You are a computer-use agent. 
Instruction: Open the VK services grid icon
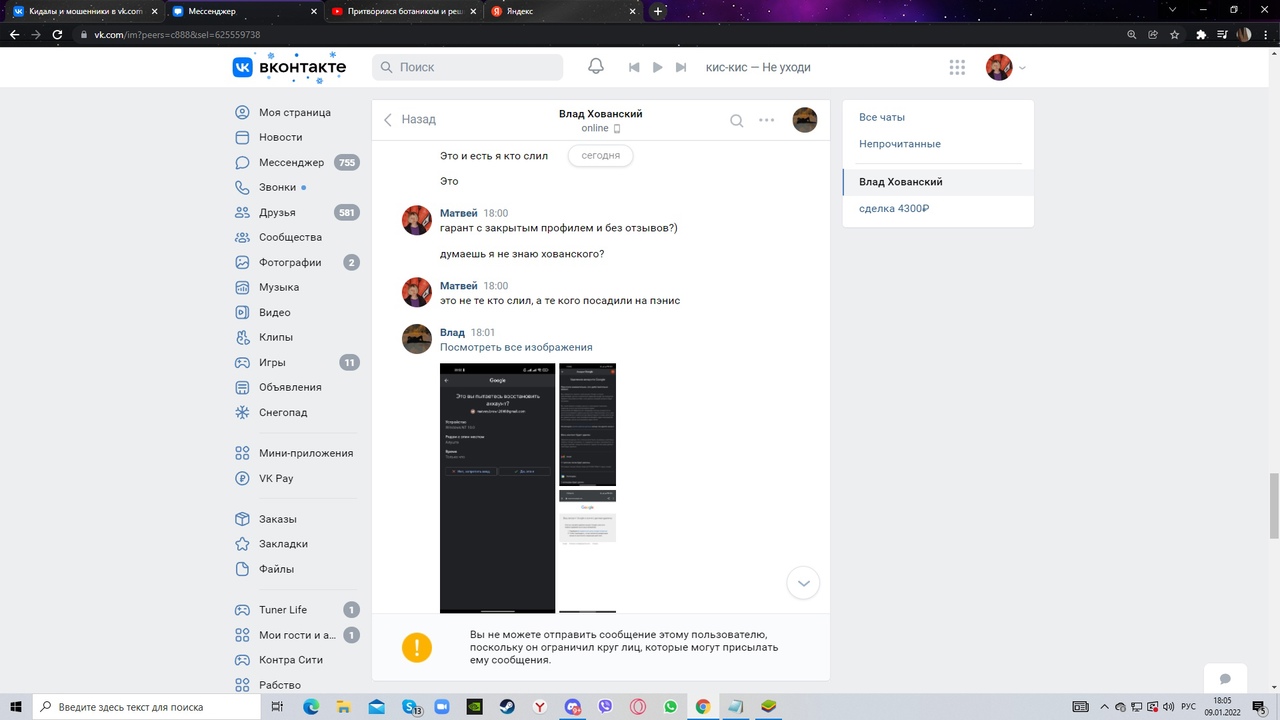(x=957, y=67)
